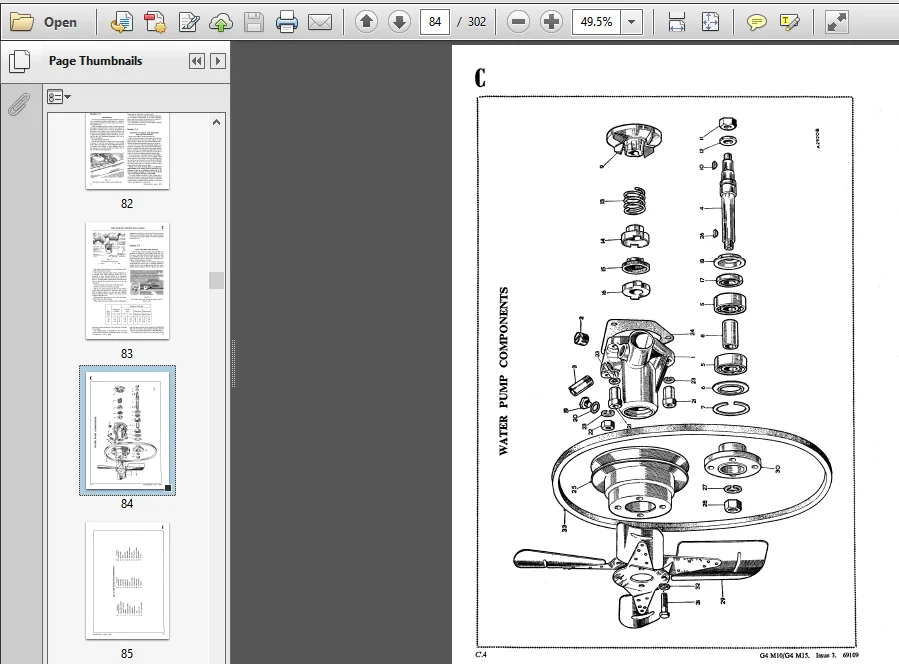Select the page 84 thumbnail
Screen dimensions: 899x664
pyautogui.click(x=127, y=431)
